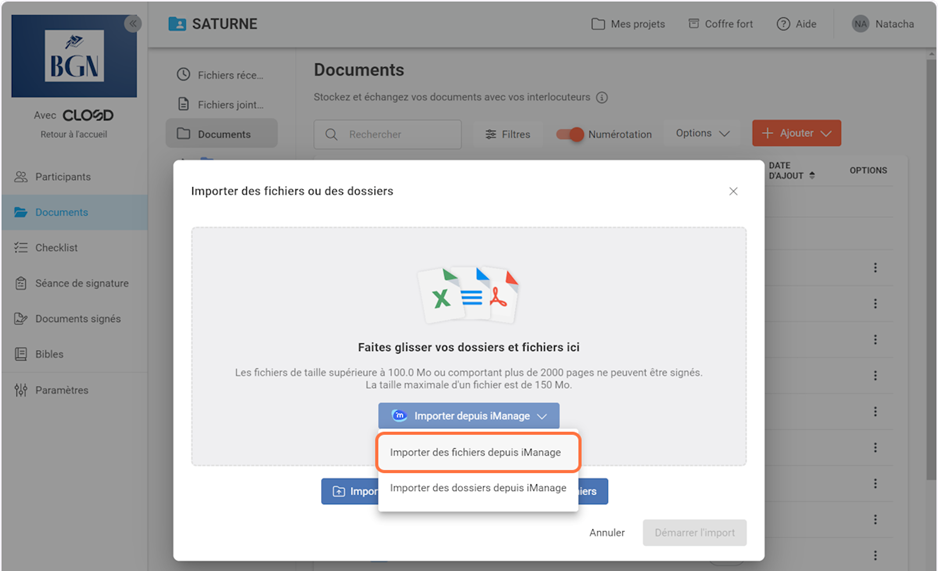Open the SATURNE project icon in header
This screenshot has height=571, width=938.
click(177, 24)
